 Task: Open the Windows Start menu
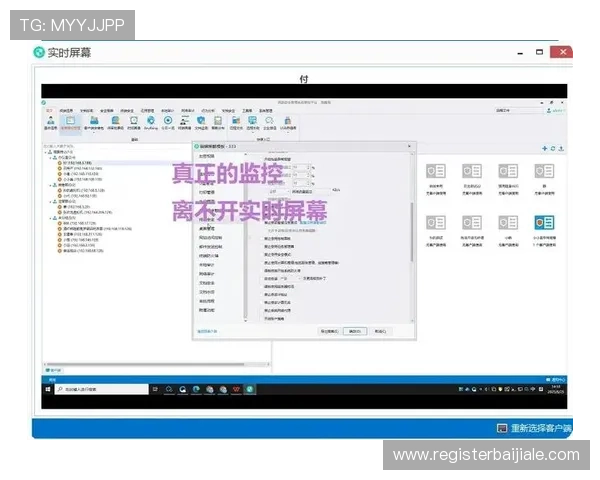pos(48,390)
